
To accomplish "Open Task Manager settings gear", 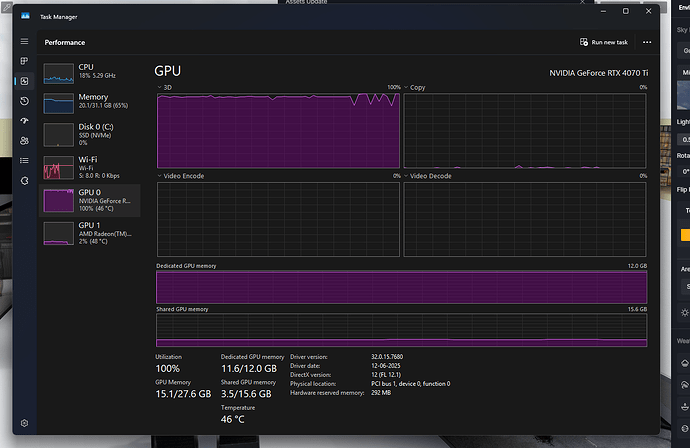I will [x=24, y=423].
